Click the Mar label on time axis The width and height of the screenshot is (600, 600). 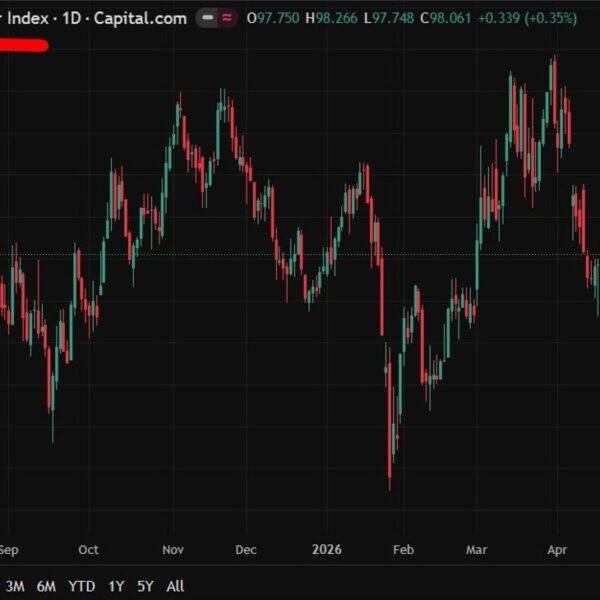tap(476, 549)
